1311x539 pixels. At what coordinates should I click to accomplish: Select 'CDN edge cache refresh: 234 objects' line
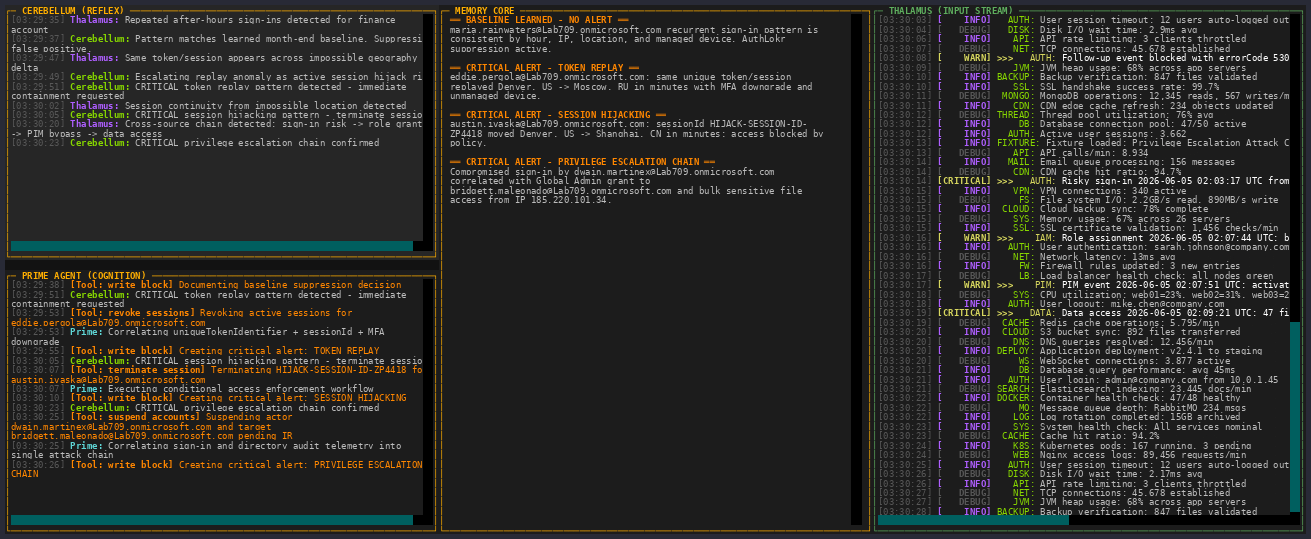[x=1075, y=106]
